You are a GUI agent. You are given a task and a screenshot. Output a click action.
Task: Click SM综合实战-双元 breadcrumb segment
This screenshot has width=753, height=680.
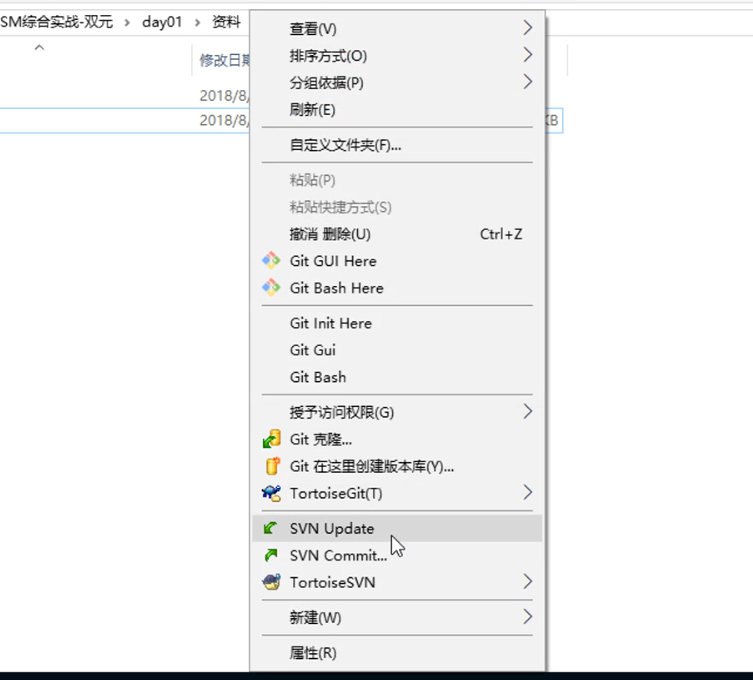(x=56, y=22)
